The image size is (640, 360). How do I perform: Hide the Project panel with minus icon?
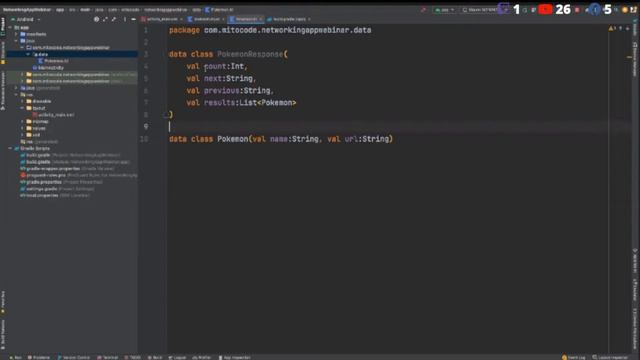[133, 19]
